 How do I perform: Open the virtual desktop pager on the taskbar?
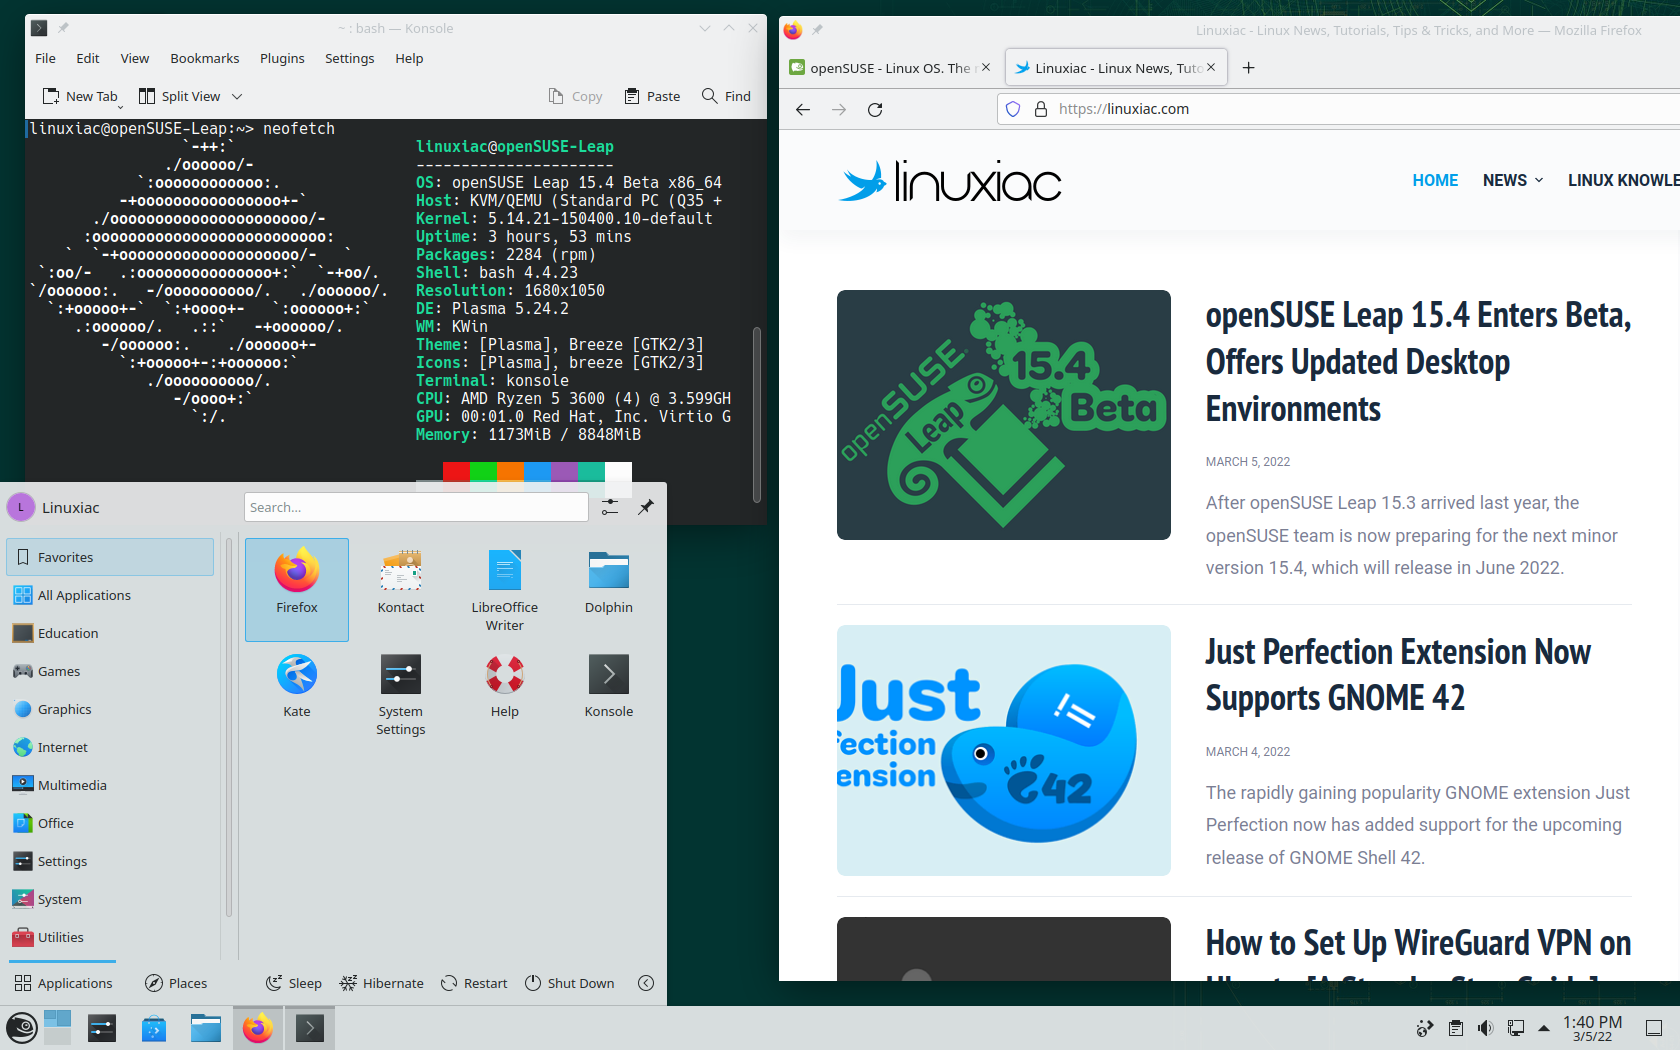click(x=57, y=1028)
